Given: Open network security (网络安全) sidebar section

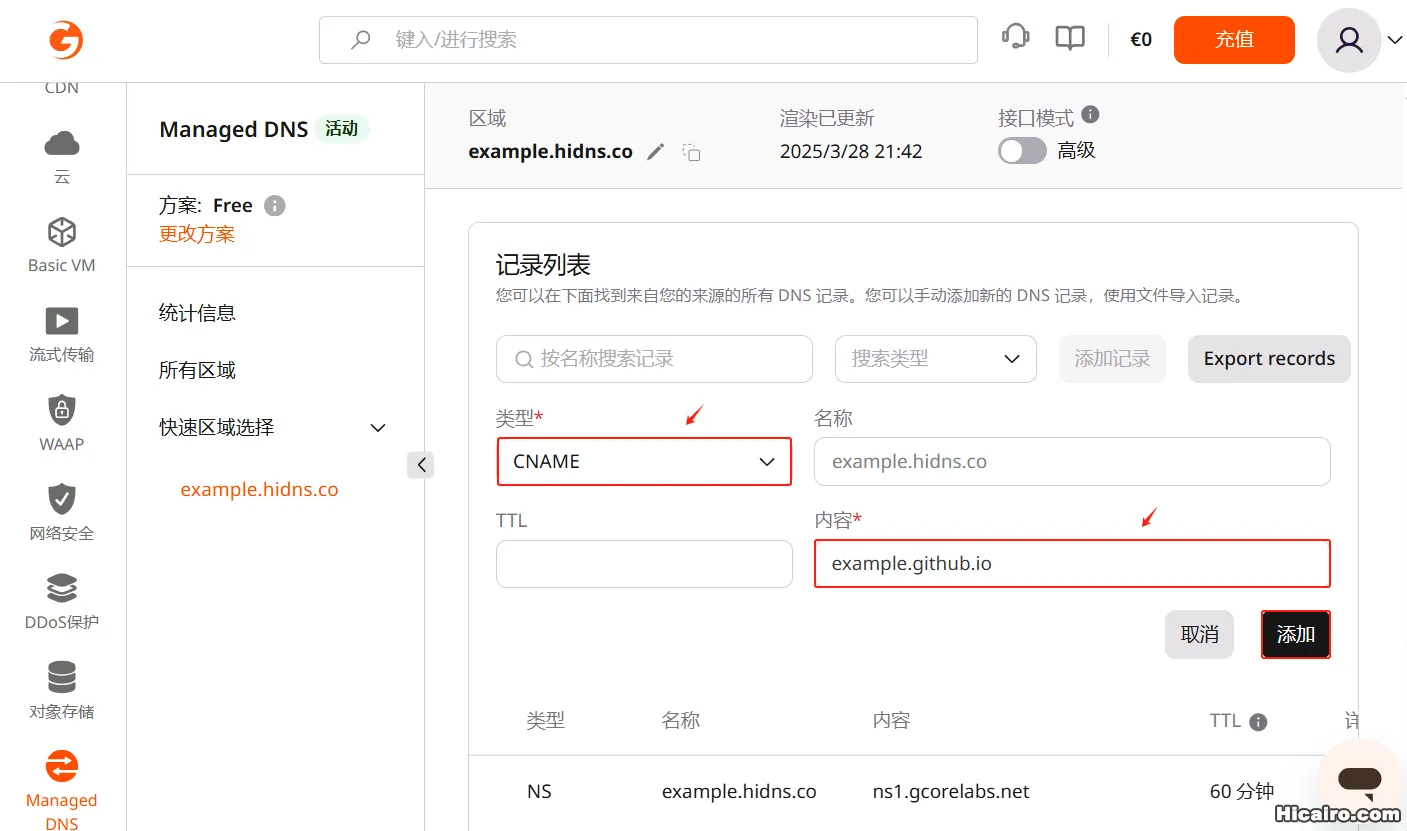Looking at the screenshot, I should click(x=62, y=512).
